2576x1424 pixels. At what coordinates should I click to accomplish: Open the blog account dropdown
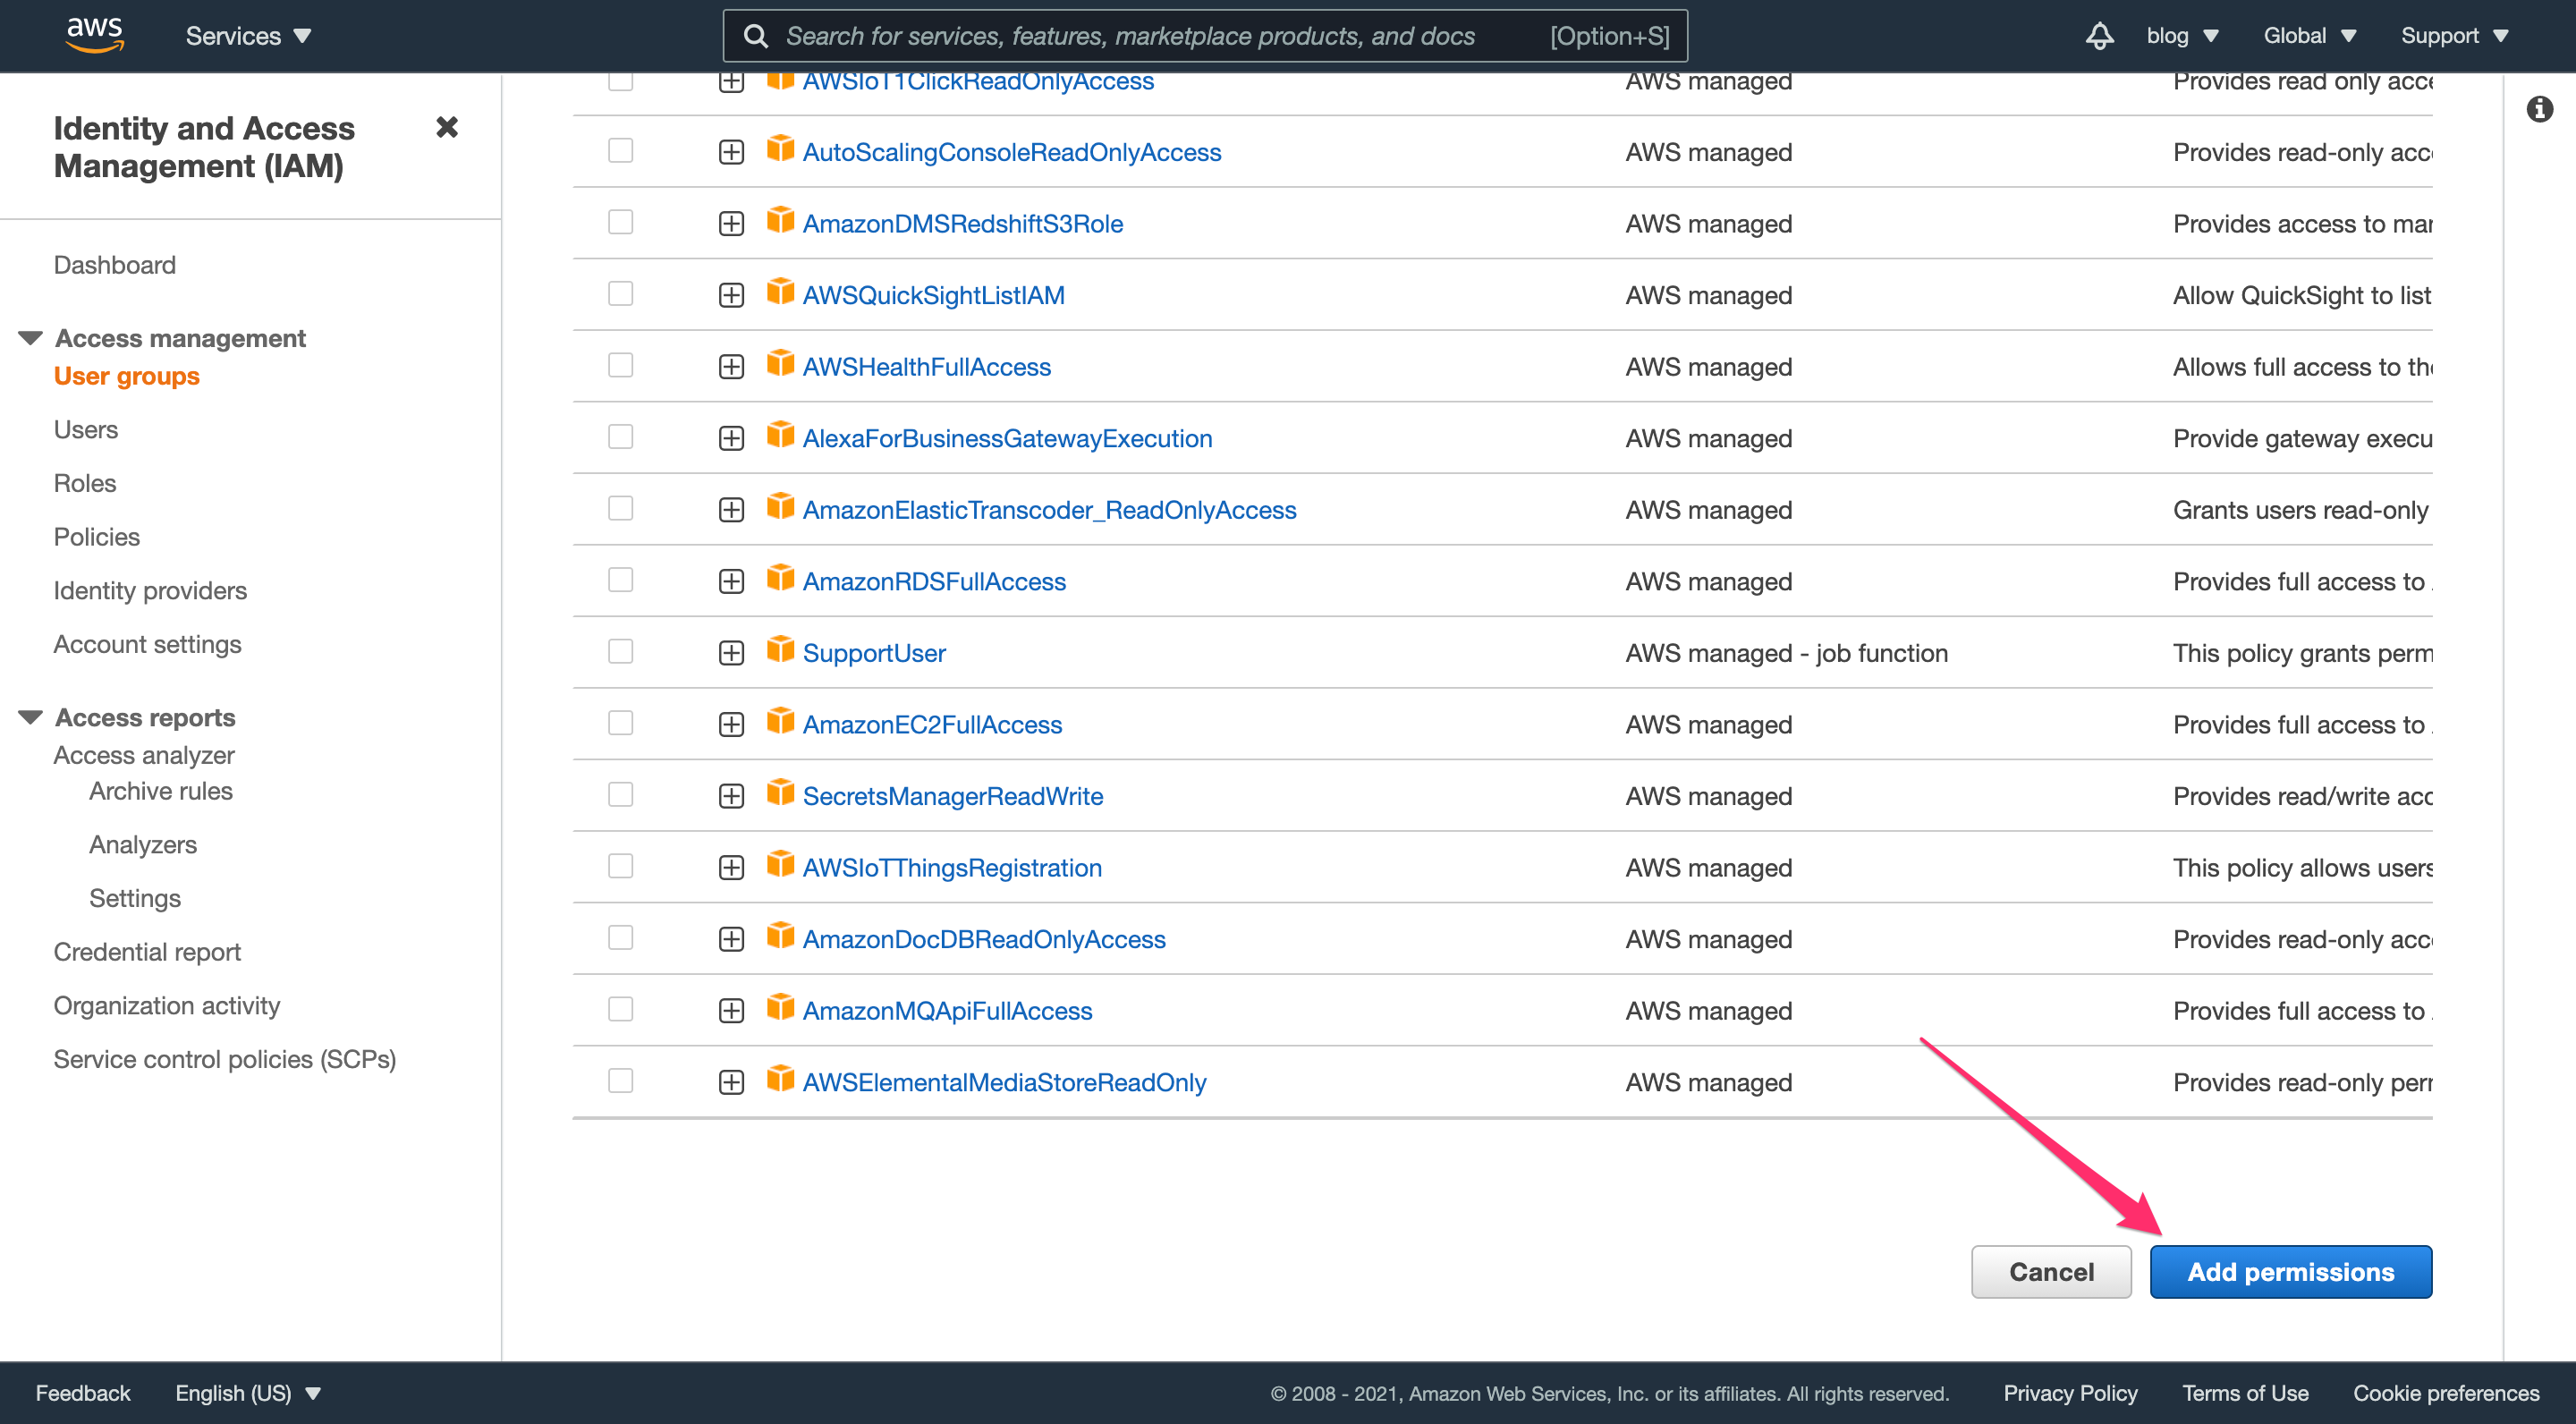(2182, 36)
